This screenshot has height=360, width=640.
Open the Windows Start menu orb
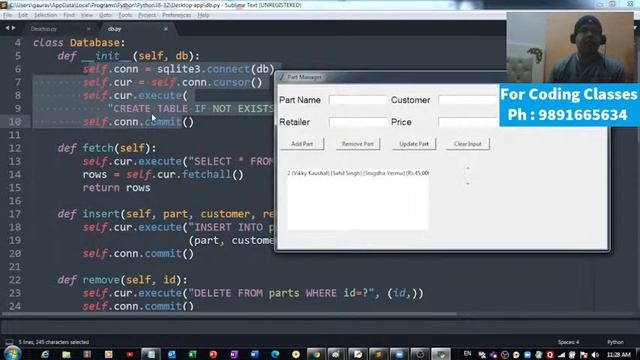(x=12, y=353)
